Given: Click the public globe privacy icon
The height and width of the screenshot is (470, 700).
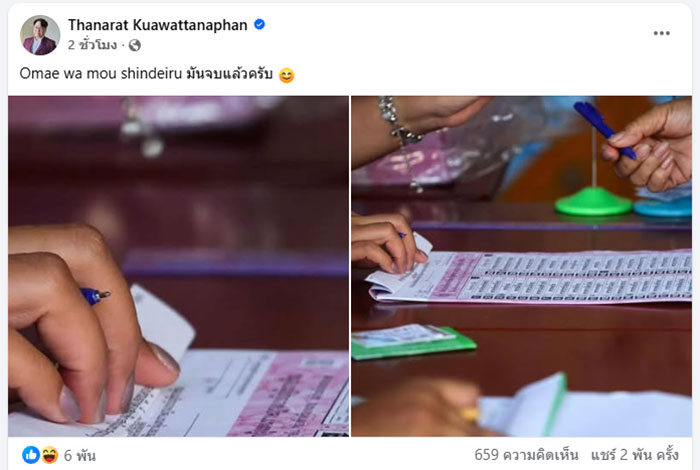Looking at the screenshot, I should click(135, 45).
